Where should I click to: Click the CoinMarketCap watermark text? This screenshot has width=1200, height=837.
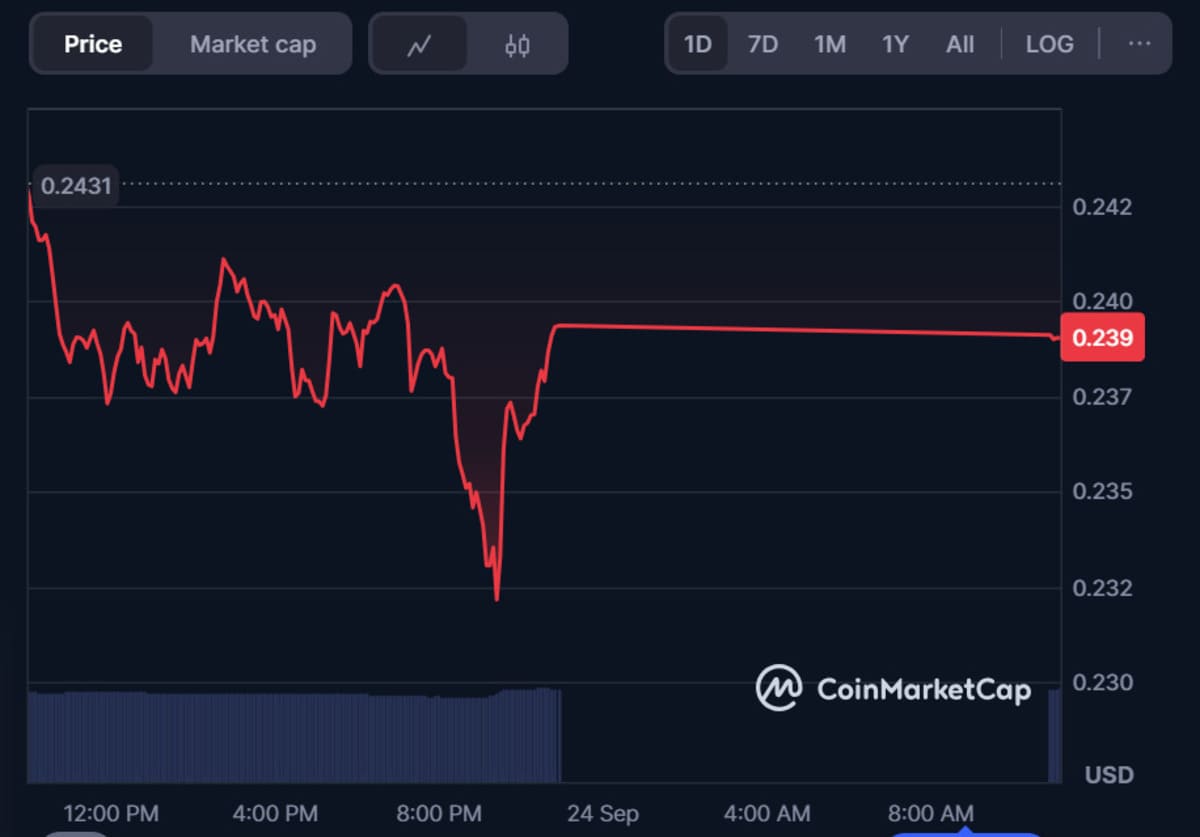(x=923, y=689)
